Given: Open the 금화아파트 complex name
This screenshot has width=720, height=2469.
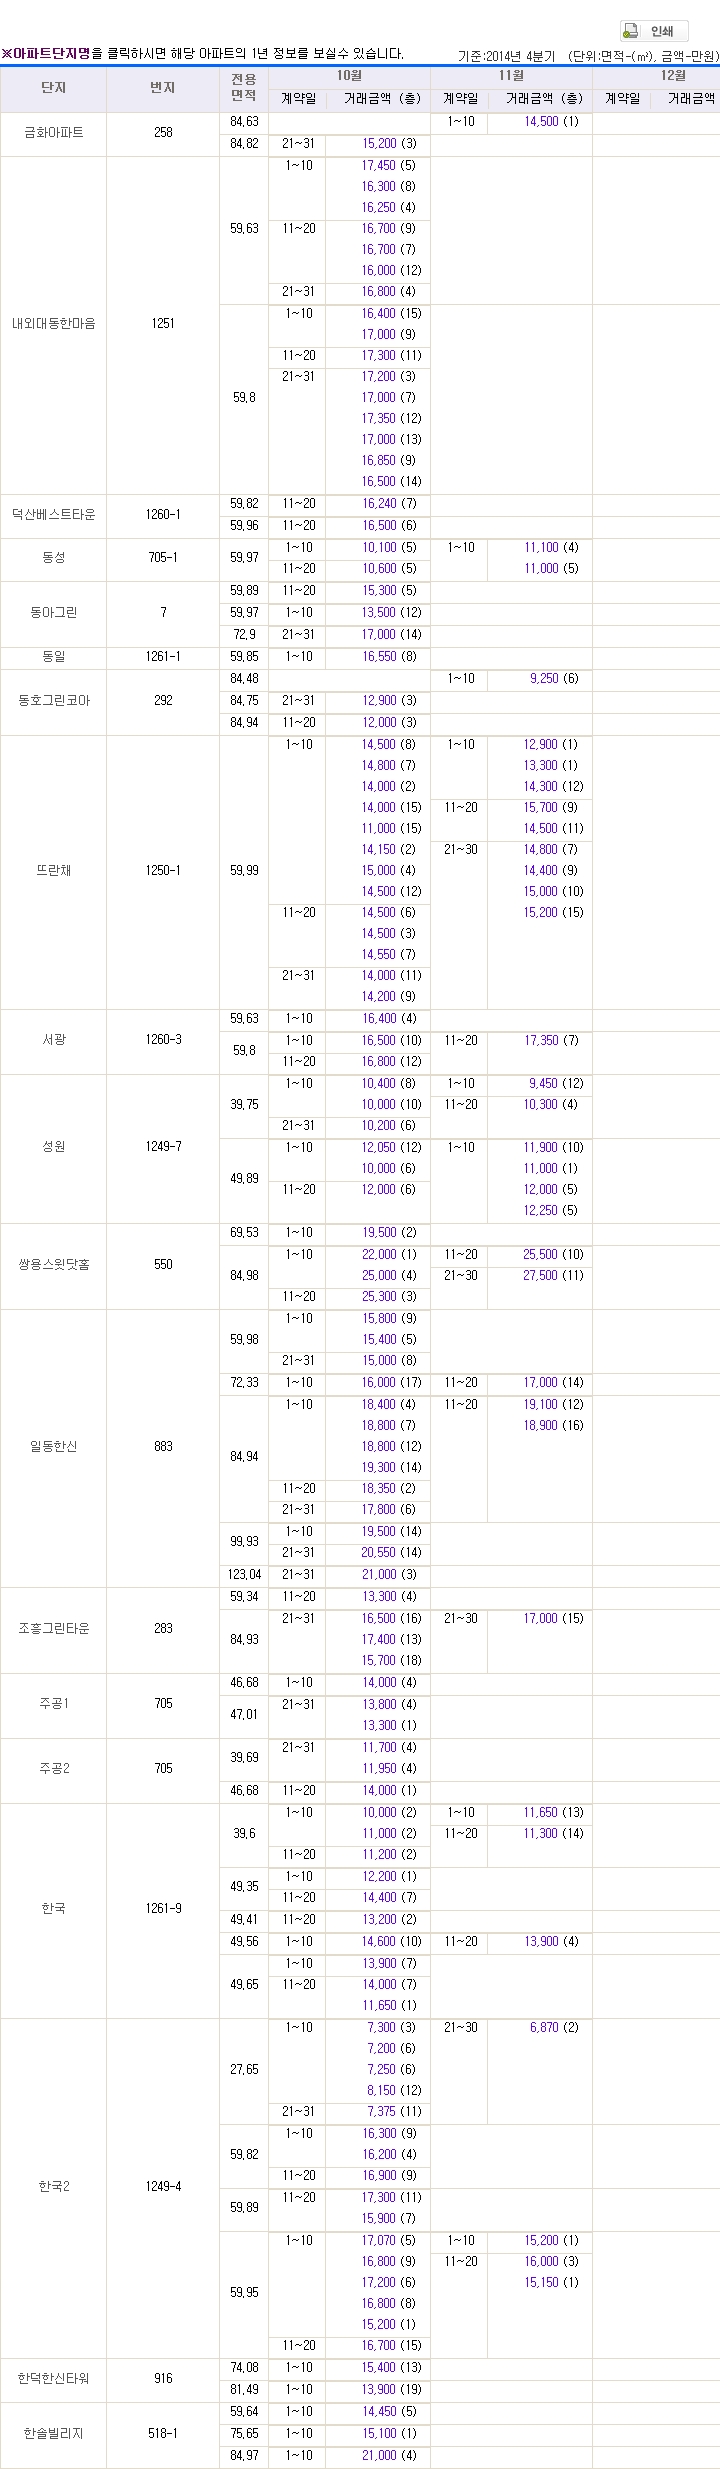Looking at the screenshot, I should click(x=54, y=132).
